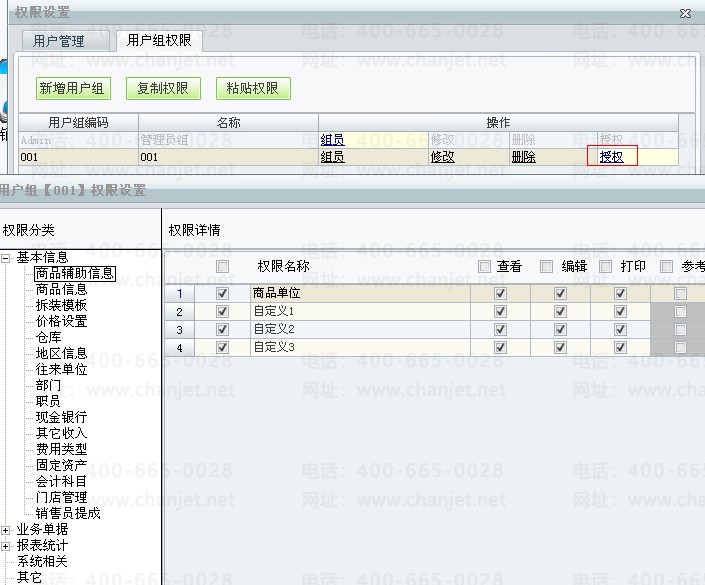The height and width of the screenshot is (585, 705).
Task: Select 往来单位 in the permission tree
Action: tap(61, 370)
